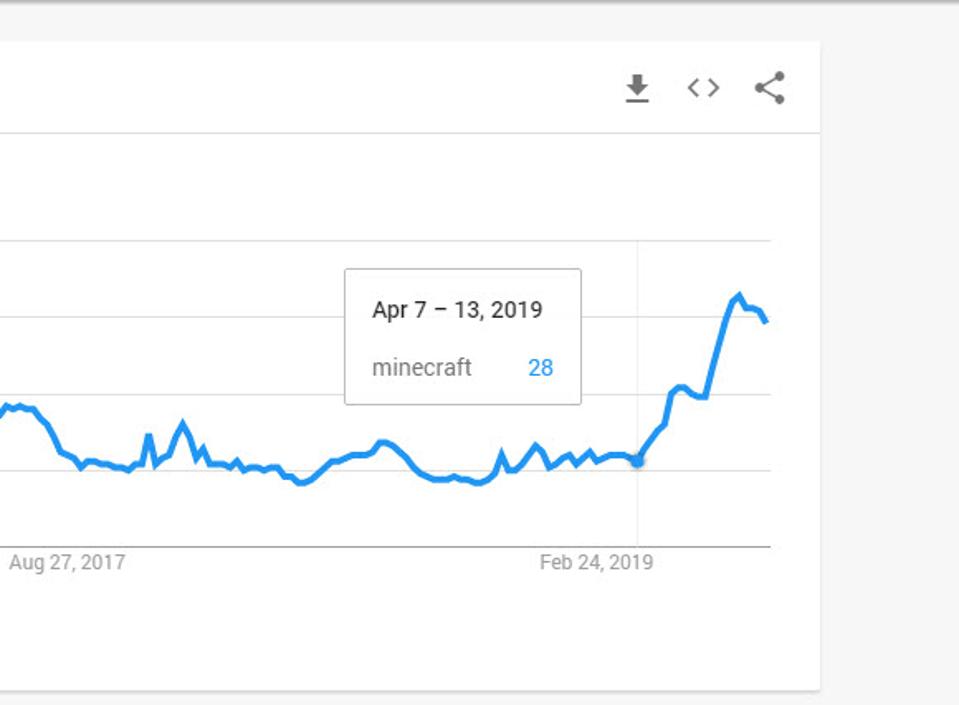
Task: Click the highlighted Apr 7 – 13 data point
Action: [x=638, y=461]
